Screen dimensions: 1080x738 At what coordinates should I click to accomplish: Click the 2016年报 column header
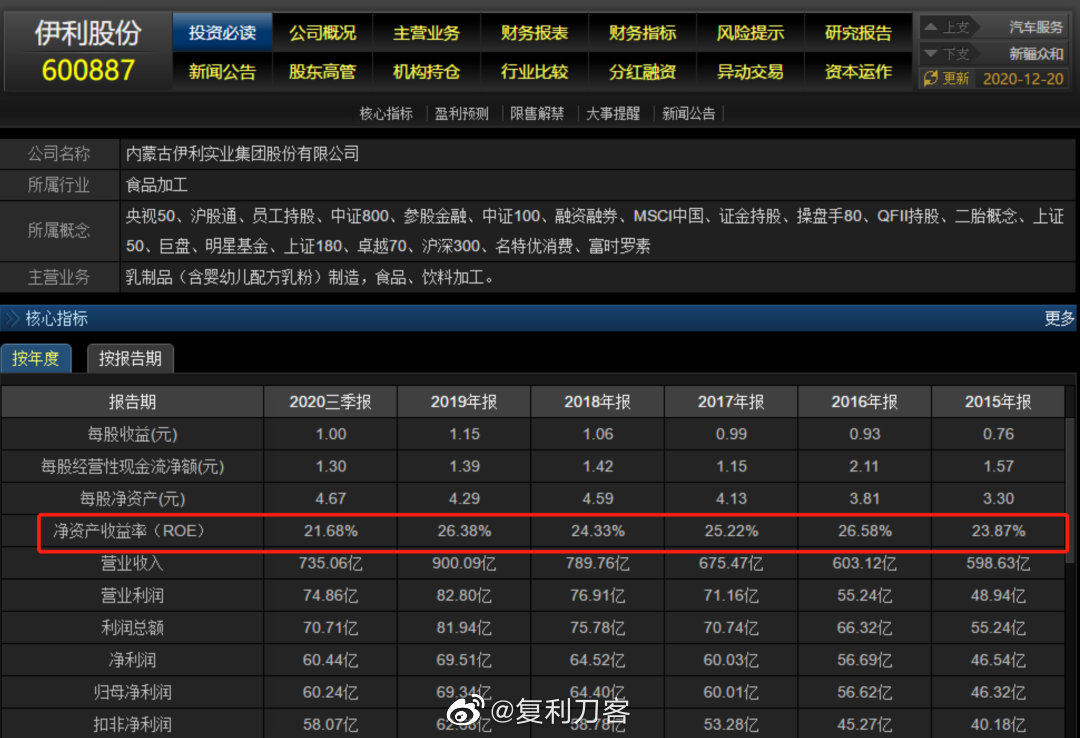point(864,402)
